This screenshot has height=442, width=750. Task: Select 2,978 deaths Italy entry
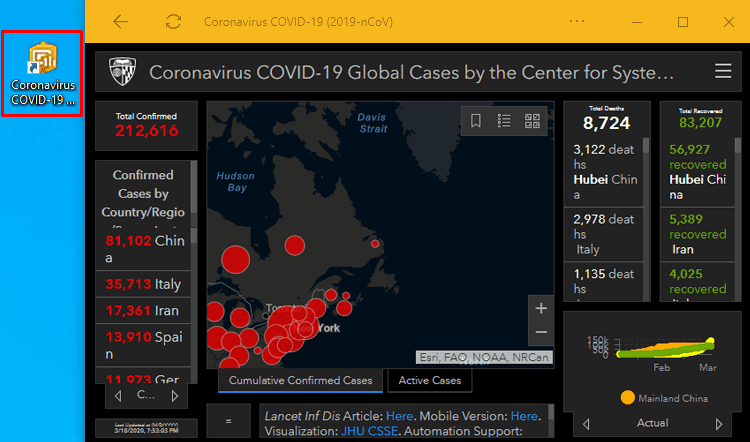point(604,234)
